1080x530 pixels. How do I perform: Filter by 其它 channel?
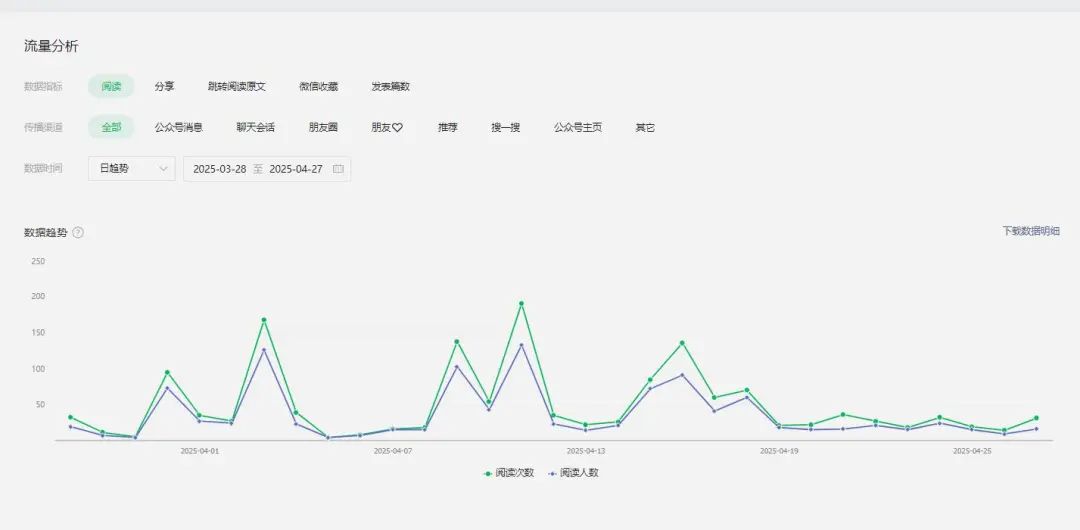click(645, 128)
